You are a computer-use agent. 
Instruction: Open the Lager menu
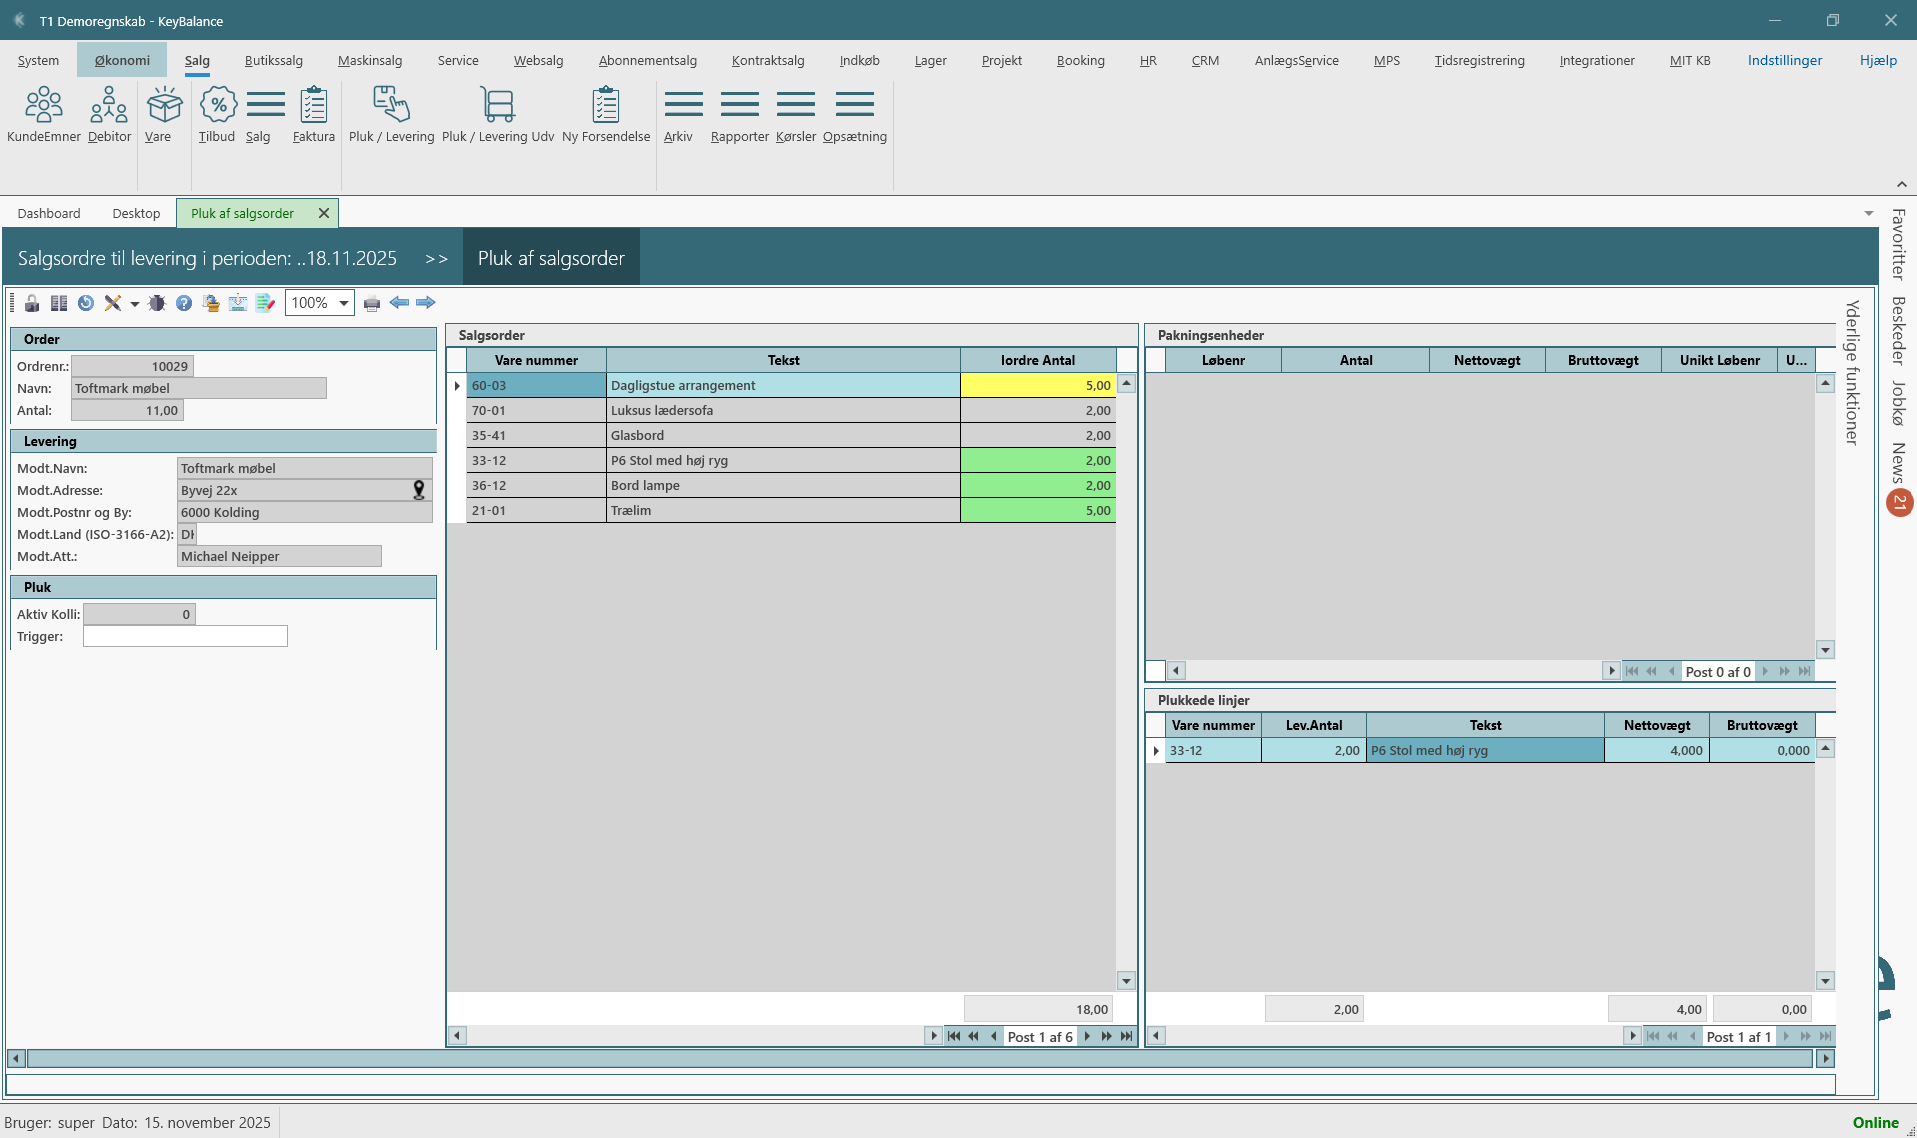[x=930, y=60]
